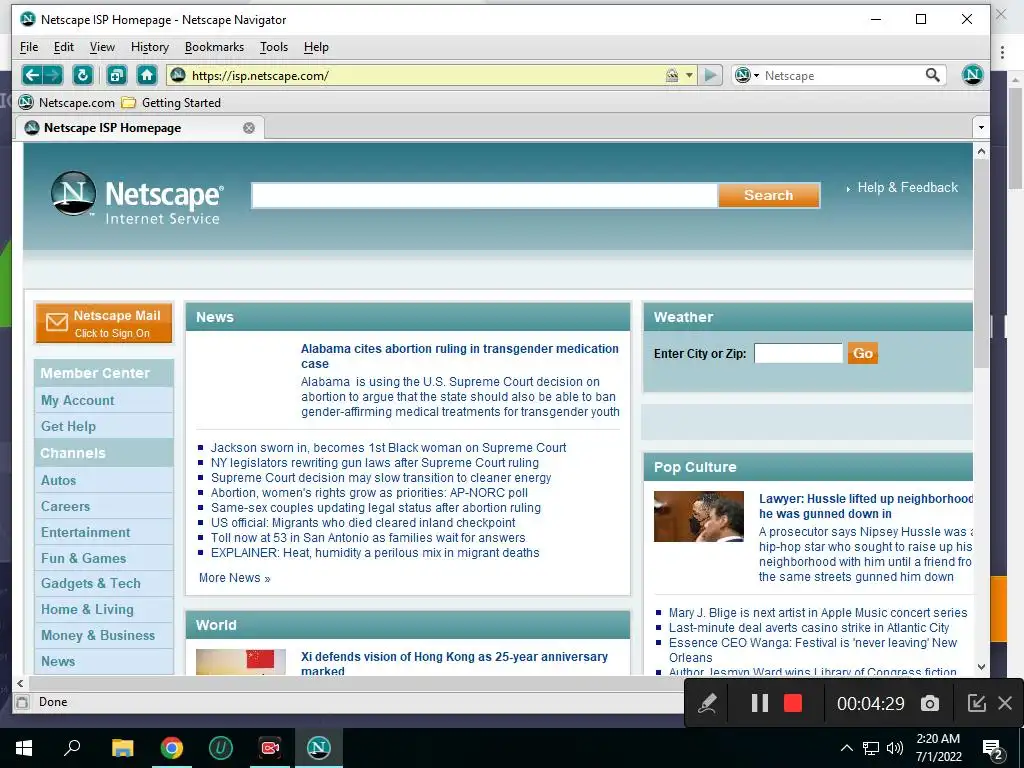Open the Windows Start menu
Viewport: 1024px width, 768px height.
pos(24,748)
